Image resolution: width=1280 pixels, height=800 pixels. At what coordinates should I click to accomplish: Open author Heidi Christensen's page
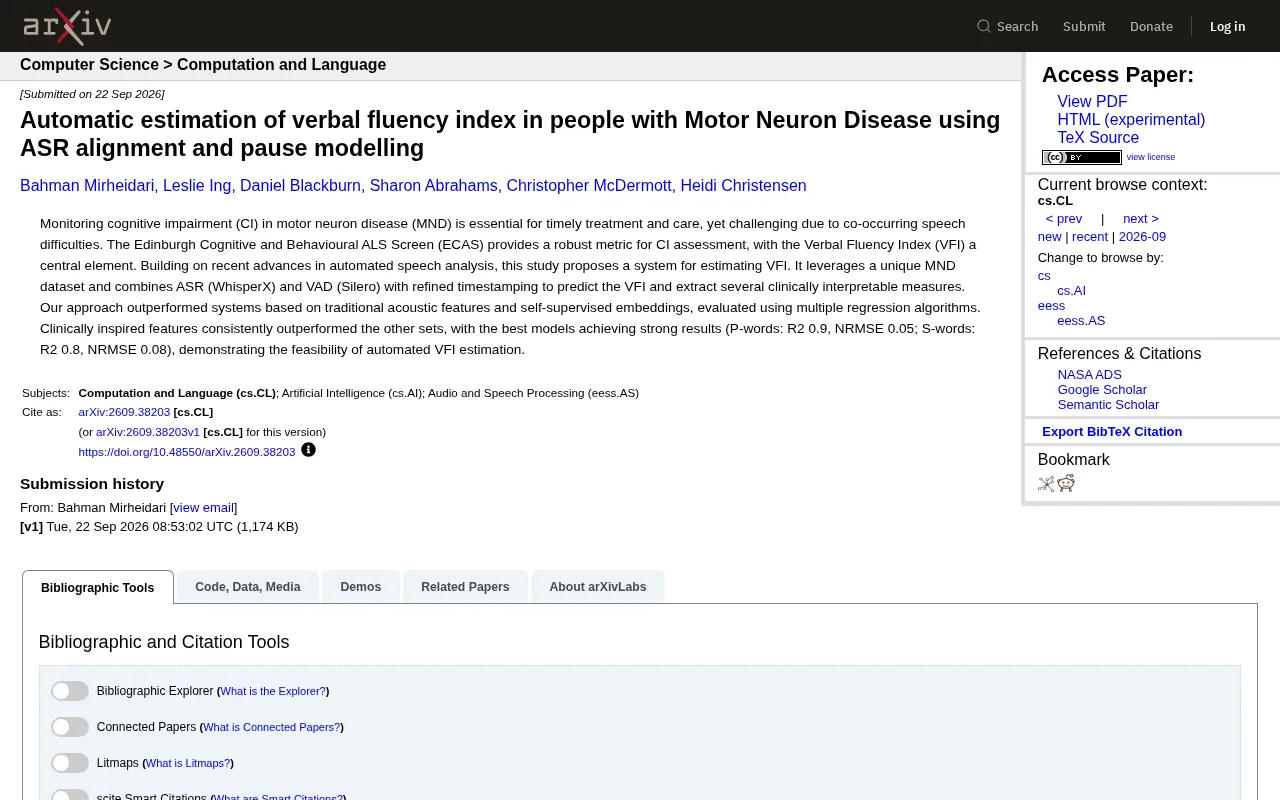pos(743,186)
